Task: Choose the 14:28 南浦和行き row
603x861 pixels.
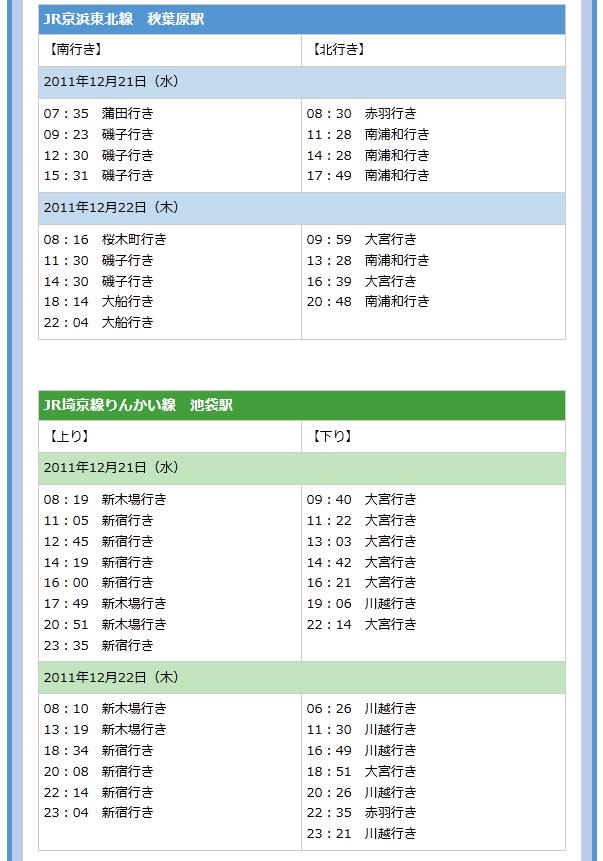Action: click(x=368, y=155)
